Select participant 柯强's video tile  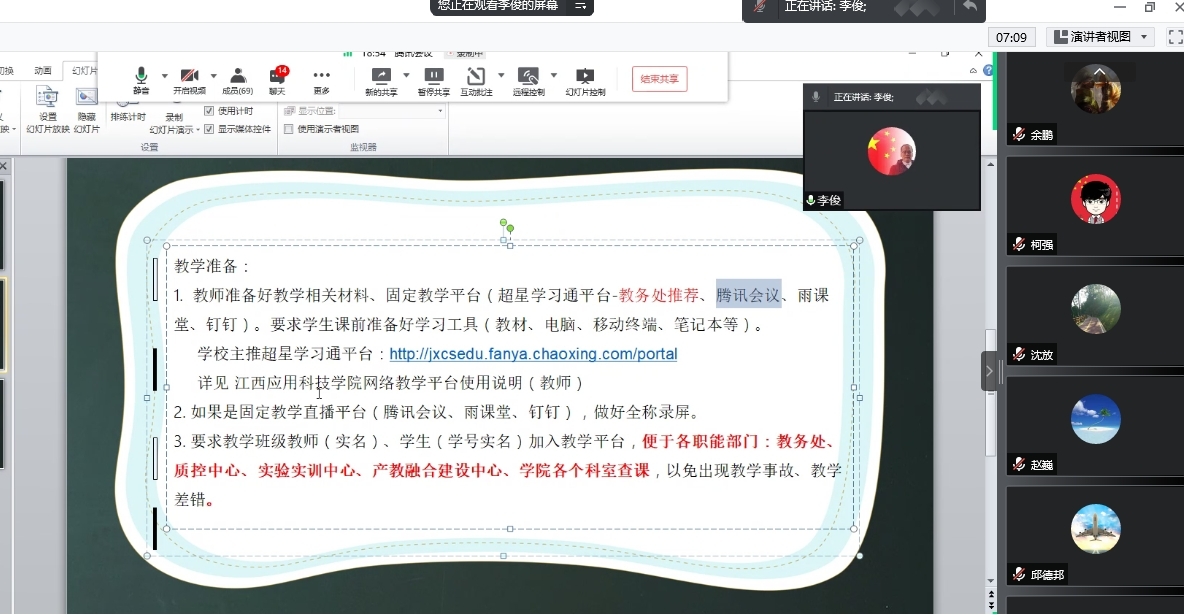click(1095, 206)
